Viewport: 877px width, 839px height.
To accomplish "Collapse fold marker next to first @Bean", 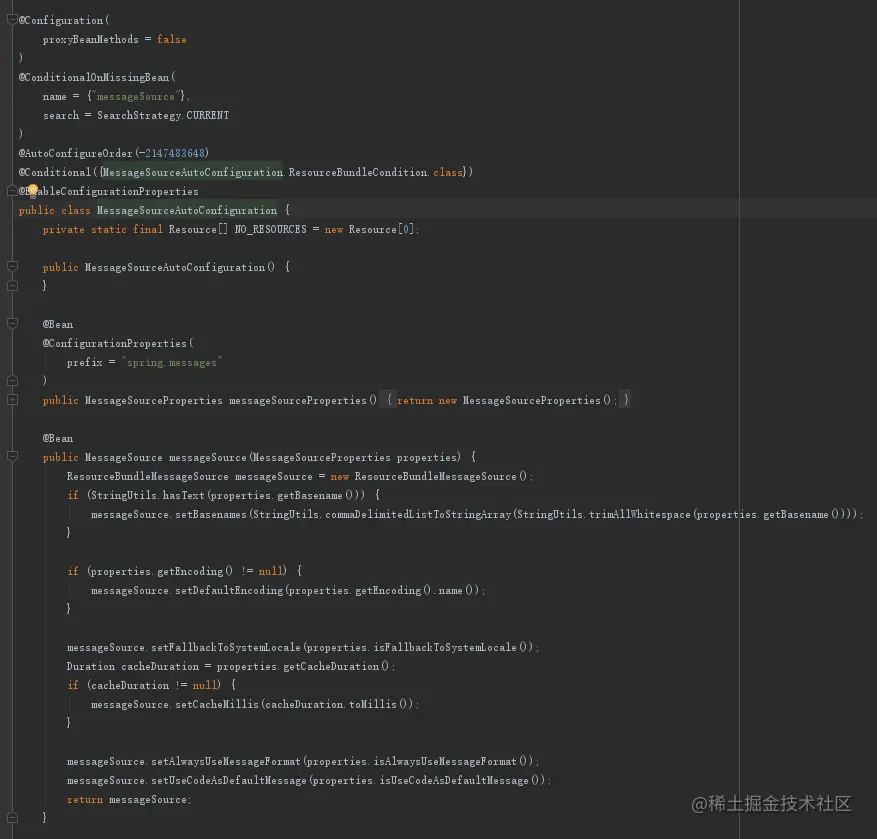I will pyautogui.click(x=12, y=324).
